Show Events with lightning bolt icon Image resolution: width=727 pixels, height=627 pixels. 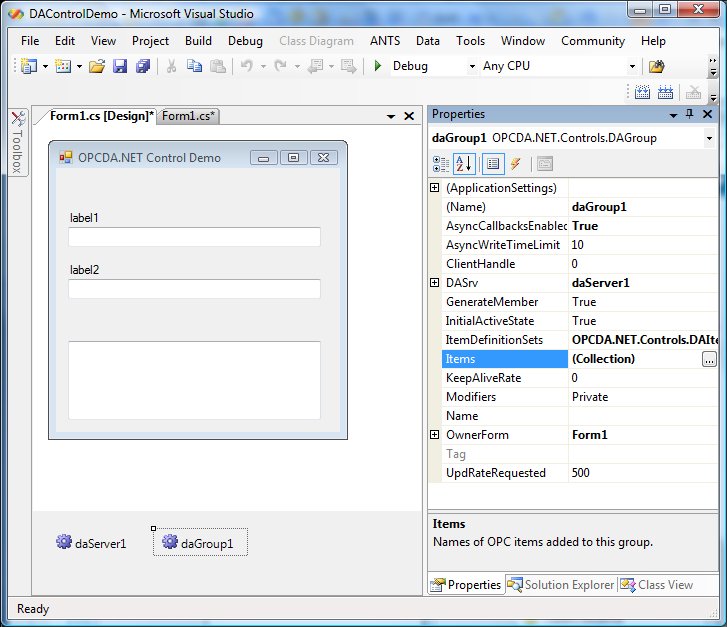(516, 164)
